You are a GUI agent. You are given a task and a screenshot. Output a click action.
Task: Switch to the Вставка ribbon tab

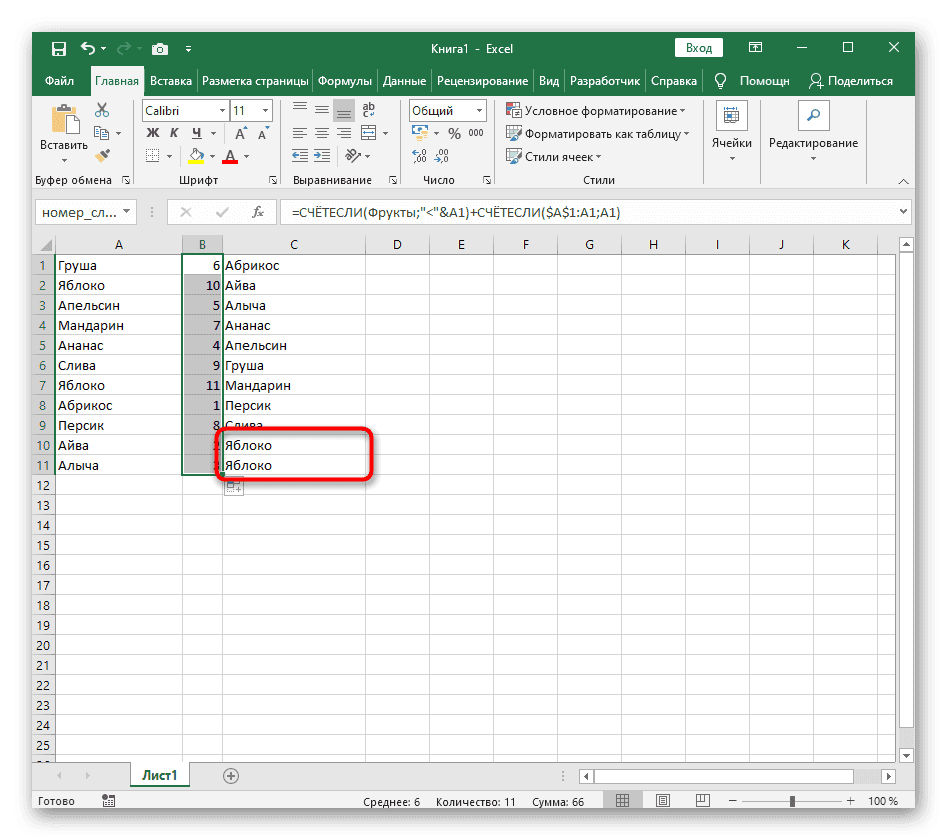click(x=170, y=81)
